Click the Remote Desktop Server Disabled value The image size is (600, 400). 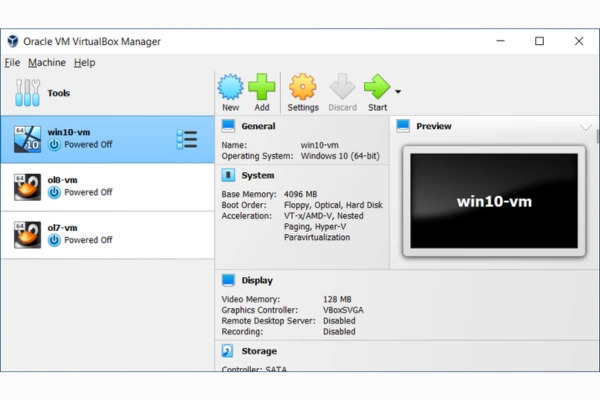(x=339, y=321)
